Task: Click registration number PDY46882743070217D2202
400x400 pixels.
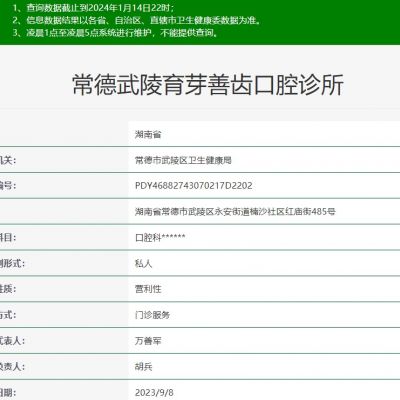Action: 194,186
